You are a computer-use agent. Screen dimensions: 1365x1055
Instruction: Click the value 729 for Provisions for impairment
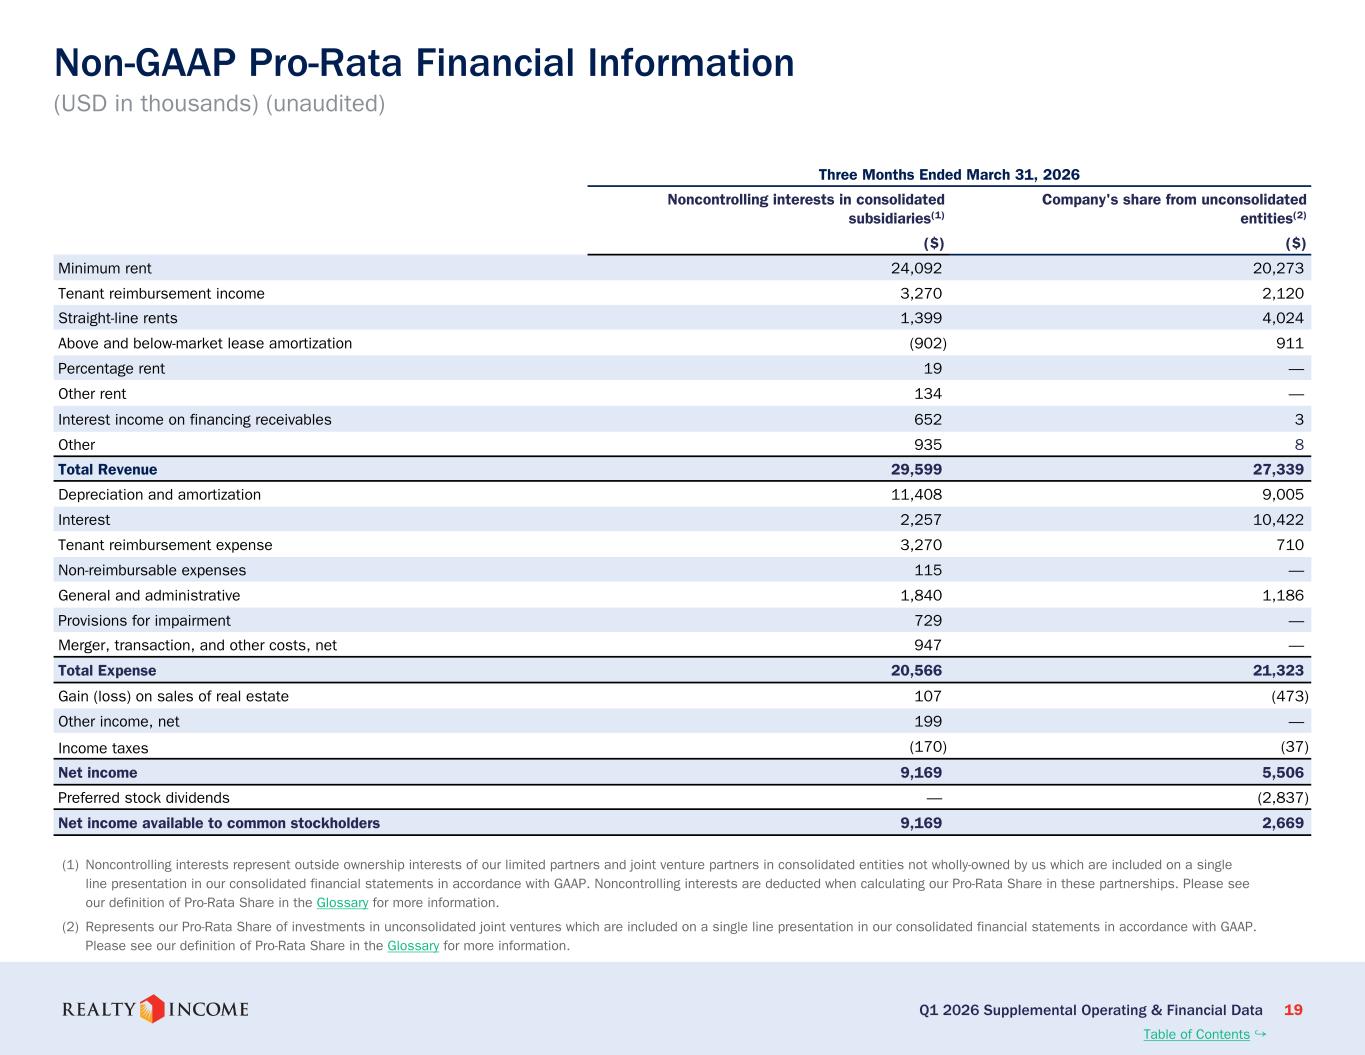pyautogui.click(x=928, y=621)
